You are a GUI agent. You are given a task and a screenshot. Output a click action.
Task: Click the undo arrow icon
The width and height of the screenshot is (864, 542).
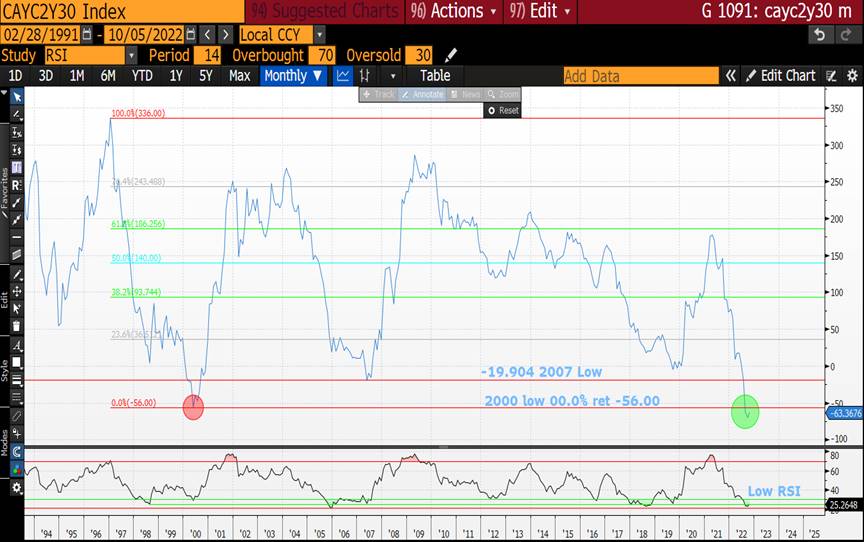click(x=819, y=34)
